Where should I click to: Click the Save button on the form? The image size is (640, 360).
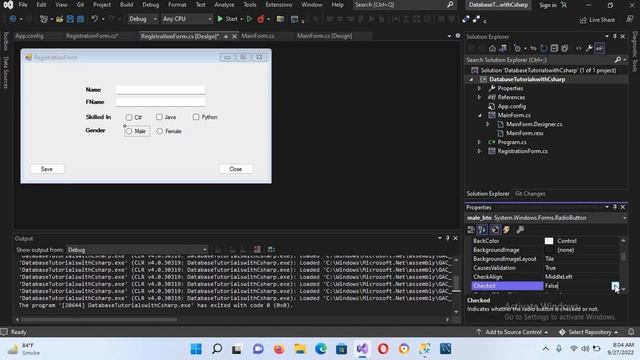tap(47, 169)
